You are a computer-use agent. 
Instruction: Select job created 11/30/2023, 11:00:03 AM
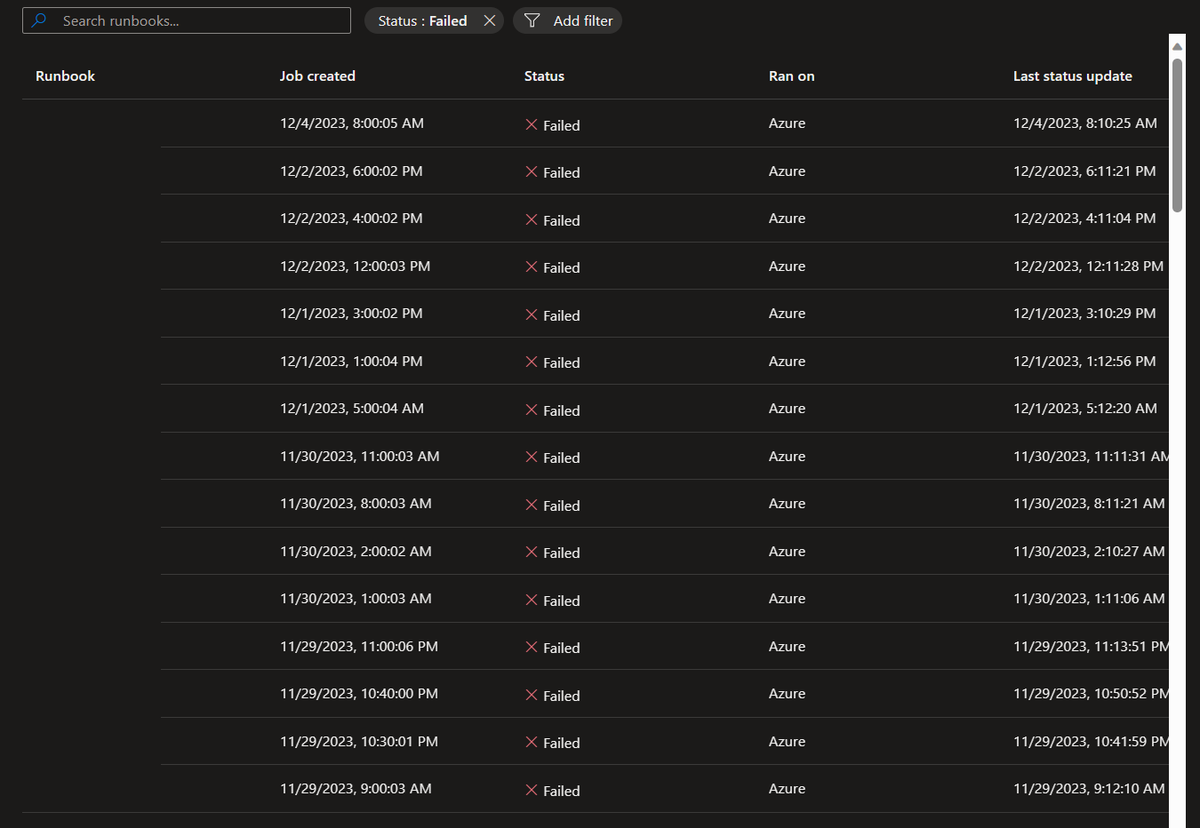[360, 456]
